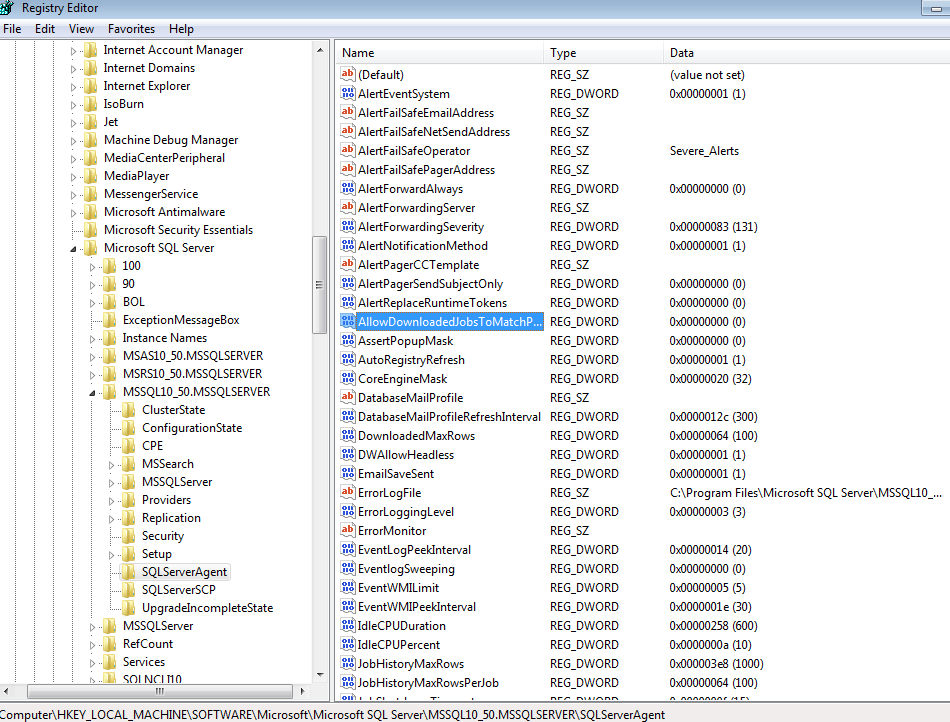Expand the RefCount key

[93, 644]
